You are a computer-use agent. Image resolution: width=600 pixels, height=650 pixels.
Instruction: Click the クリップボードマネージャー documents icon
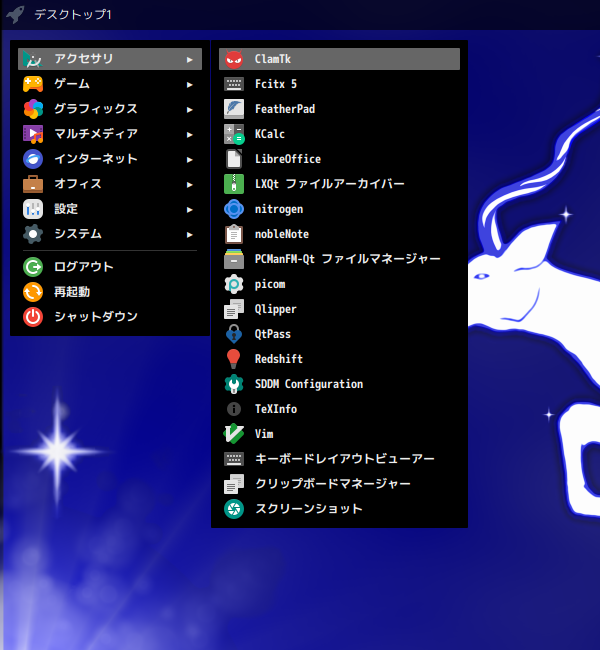click(x=234, y=484)
